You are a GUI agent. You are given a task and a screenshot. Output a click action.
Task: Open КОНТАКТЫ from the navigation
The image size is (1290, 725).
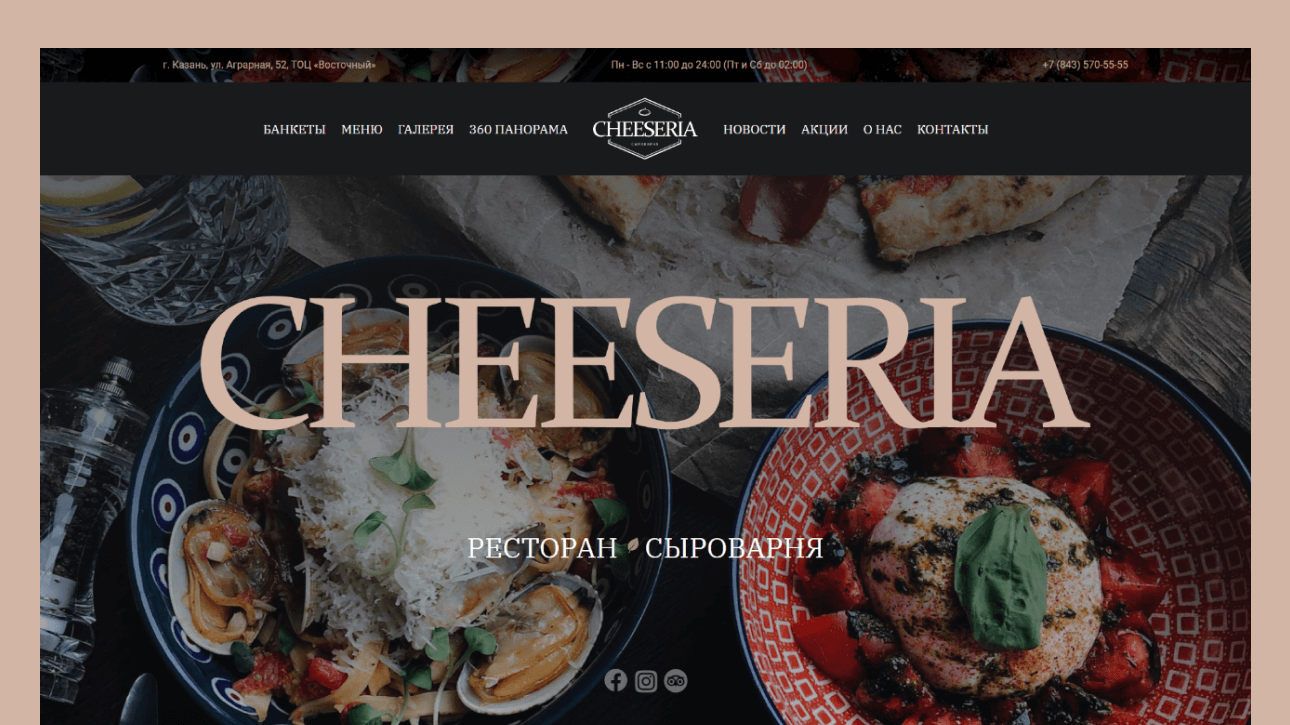(x=953, y=130)
